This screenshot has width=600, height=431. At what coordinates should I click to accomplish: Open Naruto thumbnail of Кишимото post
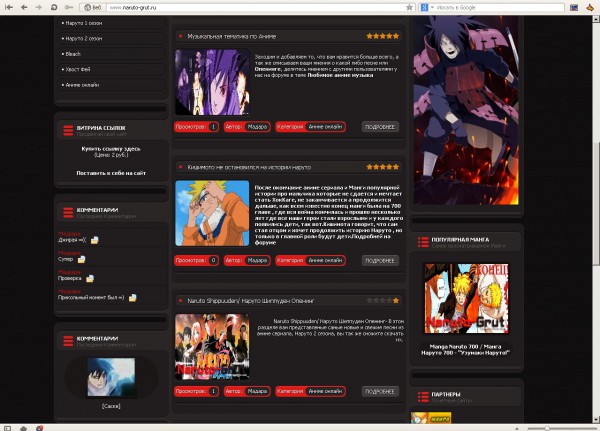[x=212, y=213]
